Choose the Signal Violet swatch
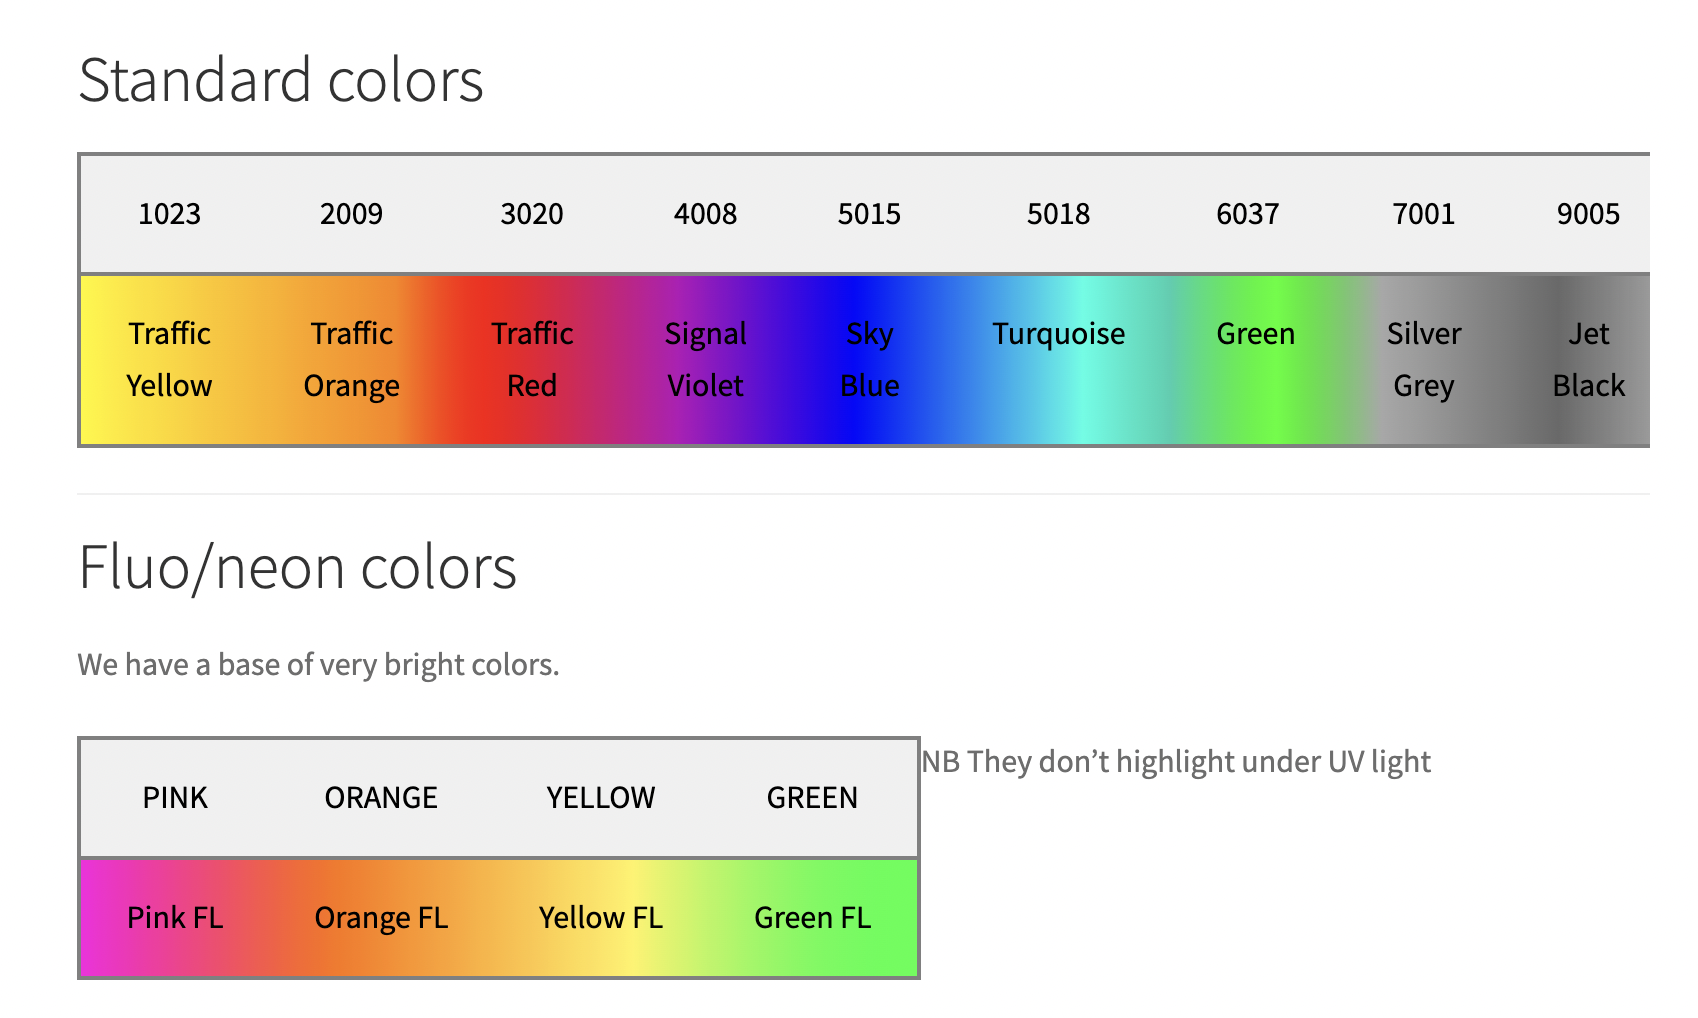Screen dimensions: 1698x1018 705,359
